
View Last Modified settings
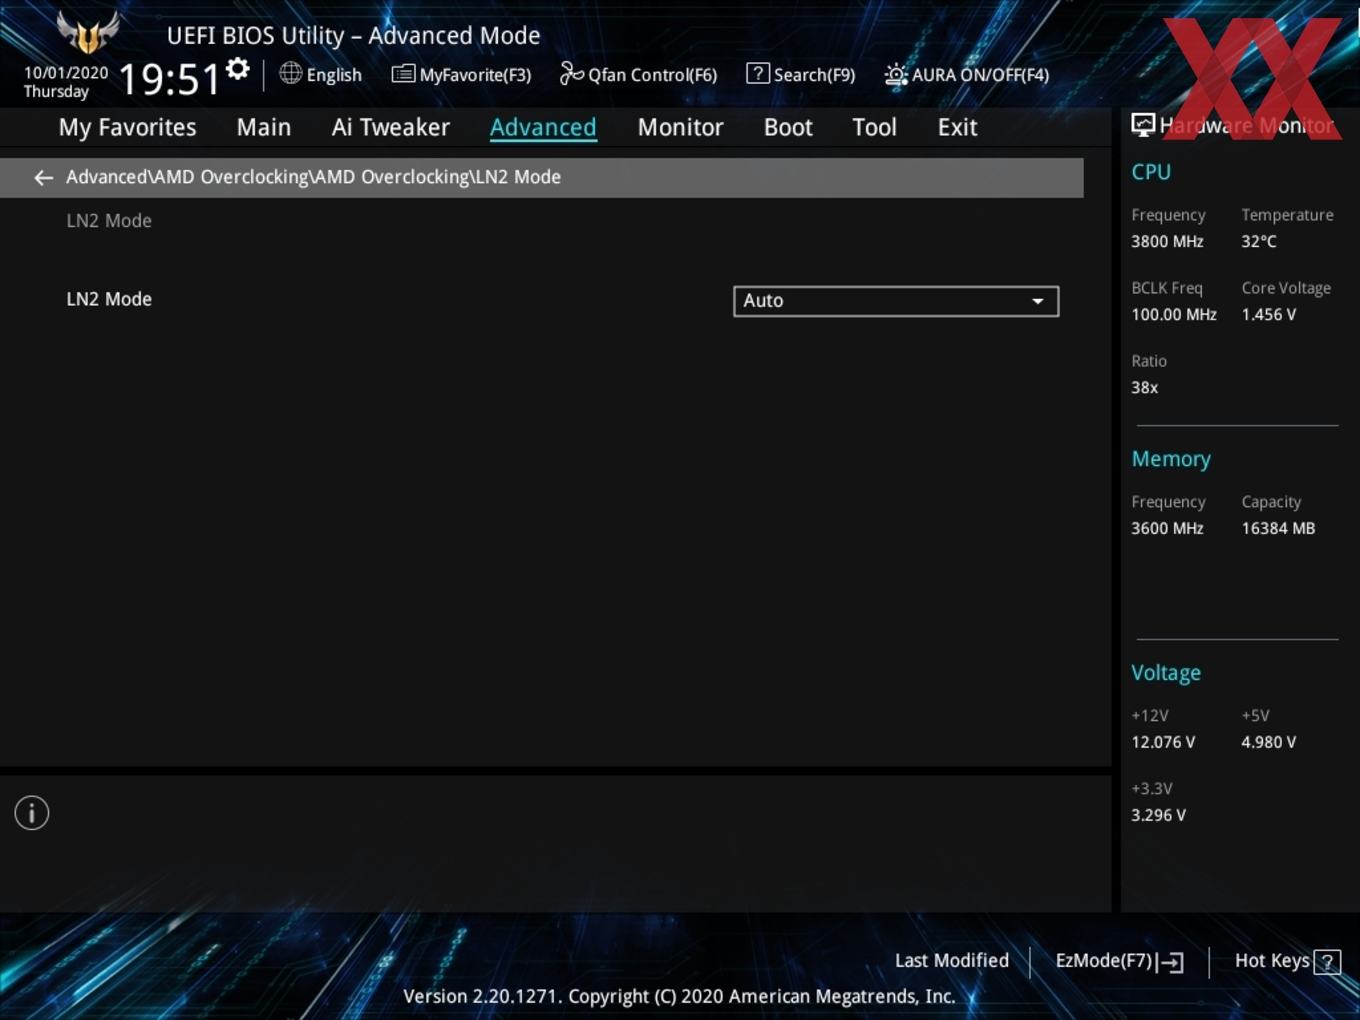[952, 961]
